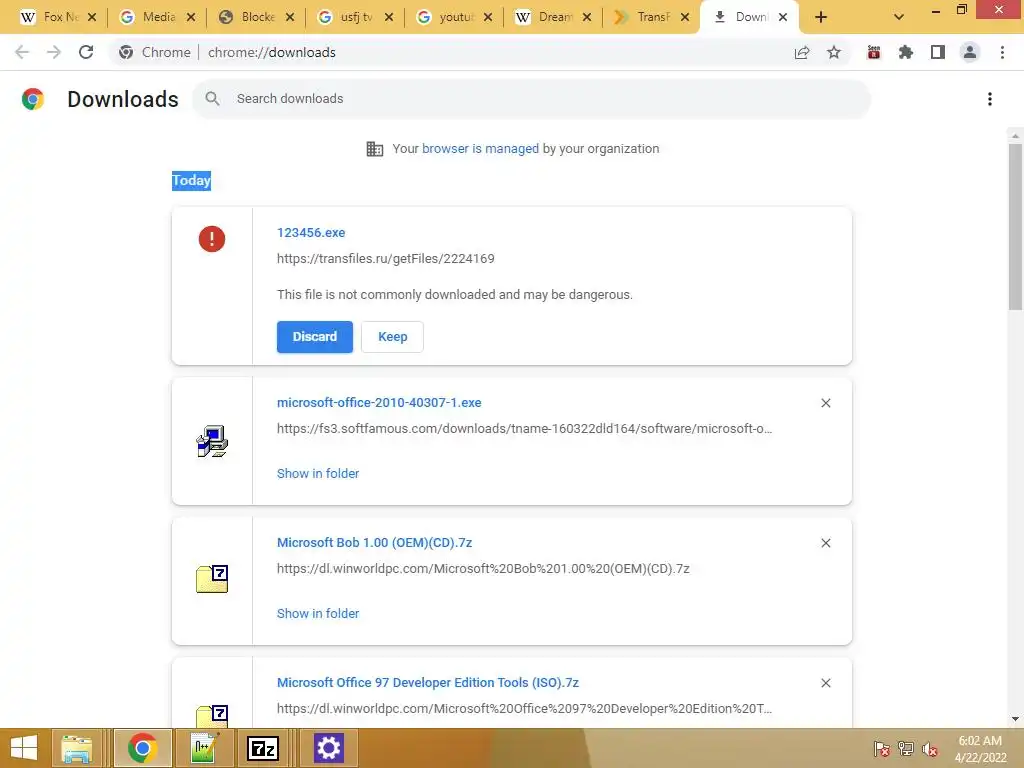
Task: Click the Chrome logo beside Downloads
Action: [x=33, y=99]
